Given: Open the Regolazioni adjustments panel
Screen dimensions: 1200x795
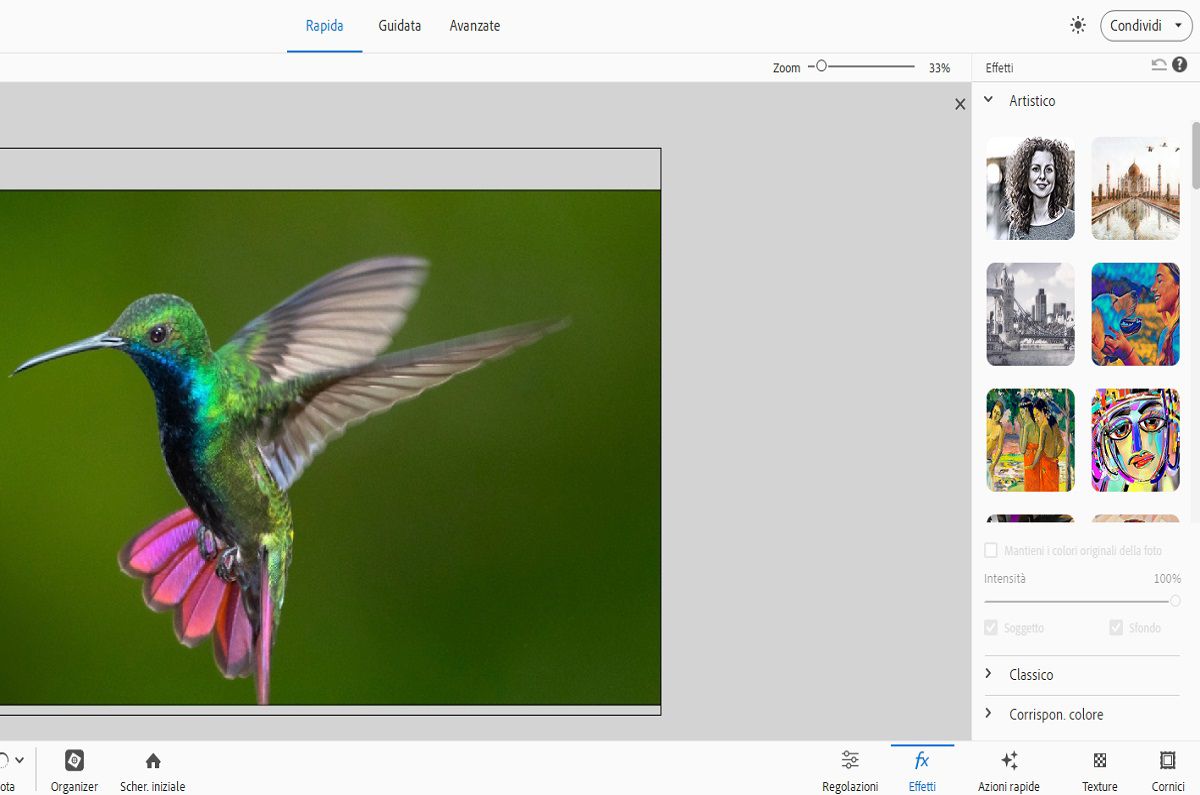Looking at the screenshot, I should pyautogui.click(x=850, y=770).
